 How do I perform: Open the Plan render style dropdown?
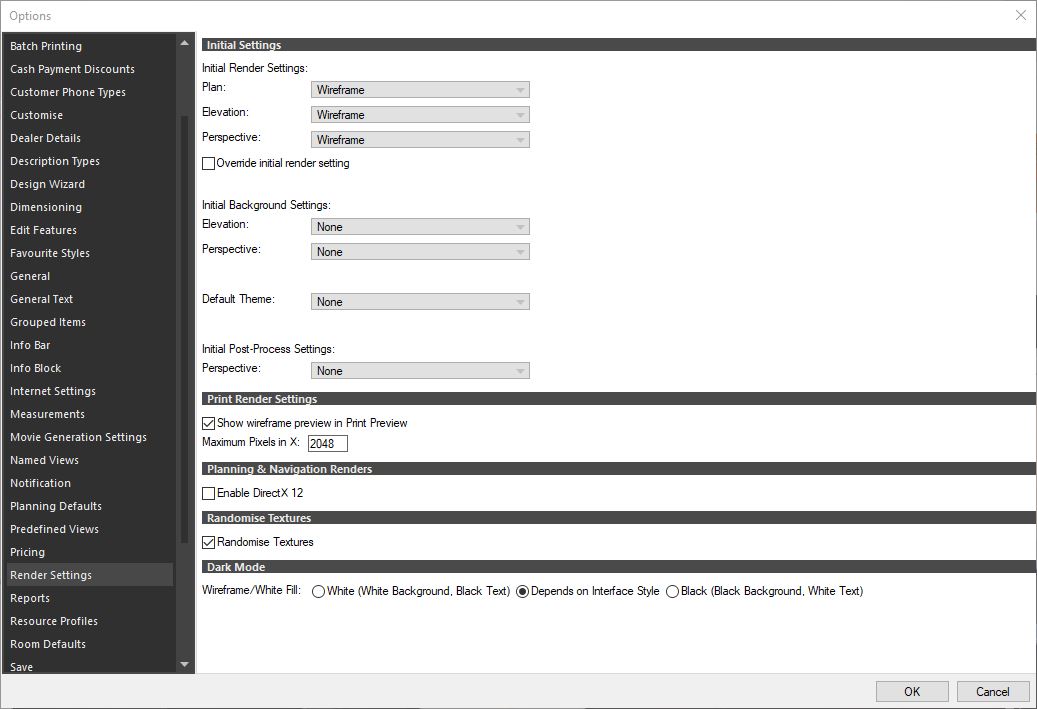click(419, 89)
